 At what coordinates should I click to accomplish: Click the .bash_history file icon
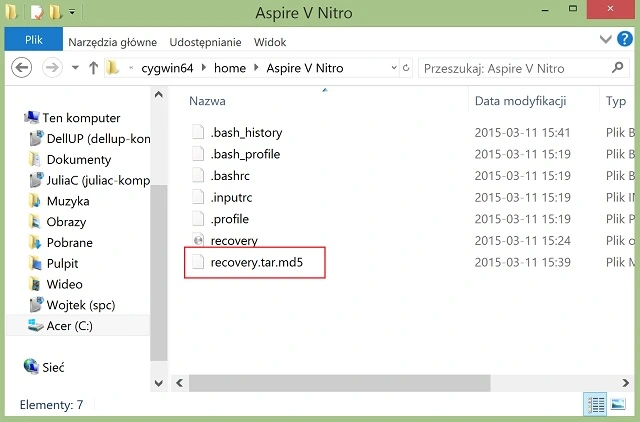pyautogui.click(x=198, y=132)
